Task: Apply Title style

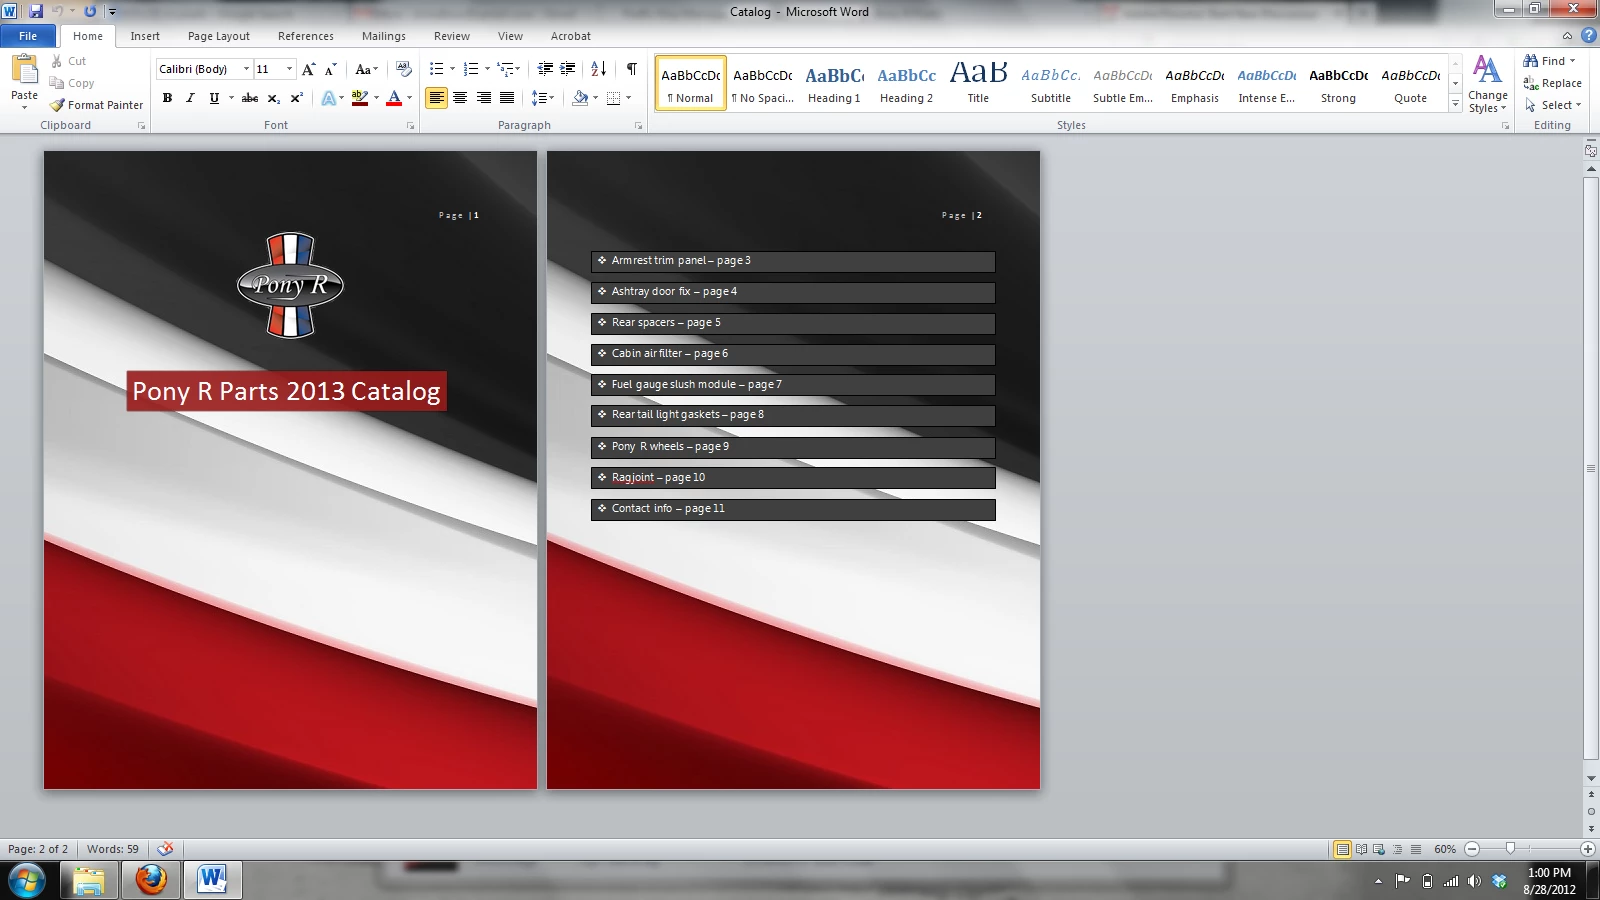Action: (978, 83)
